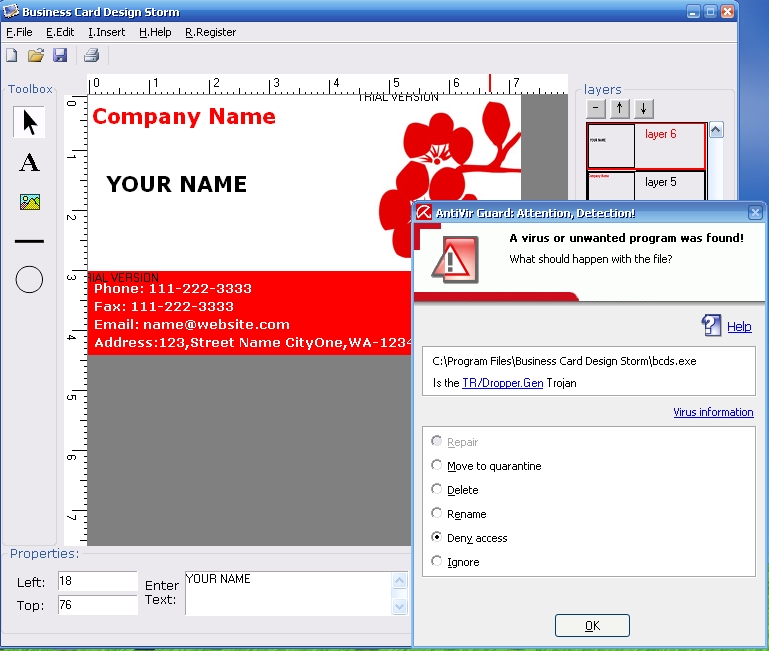Create a new card with New icon
This screenshot has height=651, width=769.
coord(12,55)
